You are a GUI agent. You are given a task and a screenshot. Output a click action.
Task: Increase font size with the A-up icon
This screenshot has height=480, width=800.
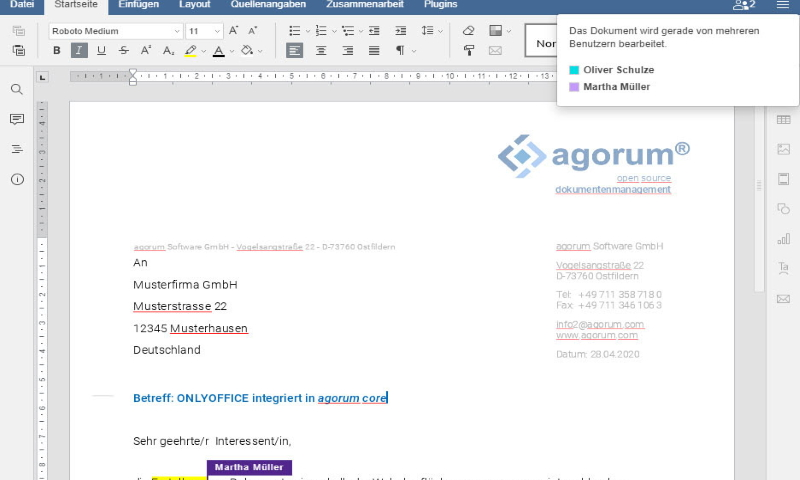pyautogui.click(x=233, y=31)
